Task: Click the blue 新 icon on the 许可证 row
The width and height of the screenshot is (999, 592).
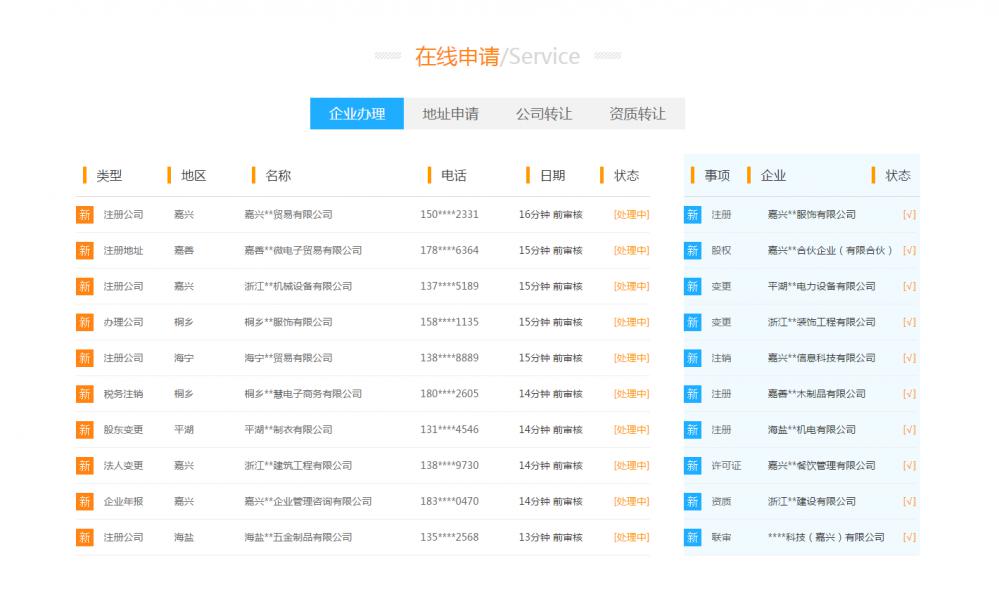Action: pos(692,465)
